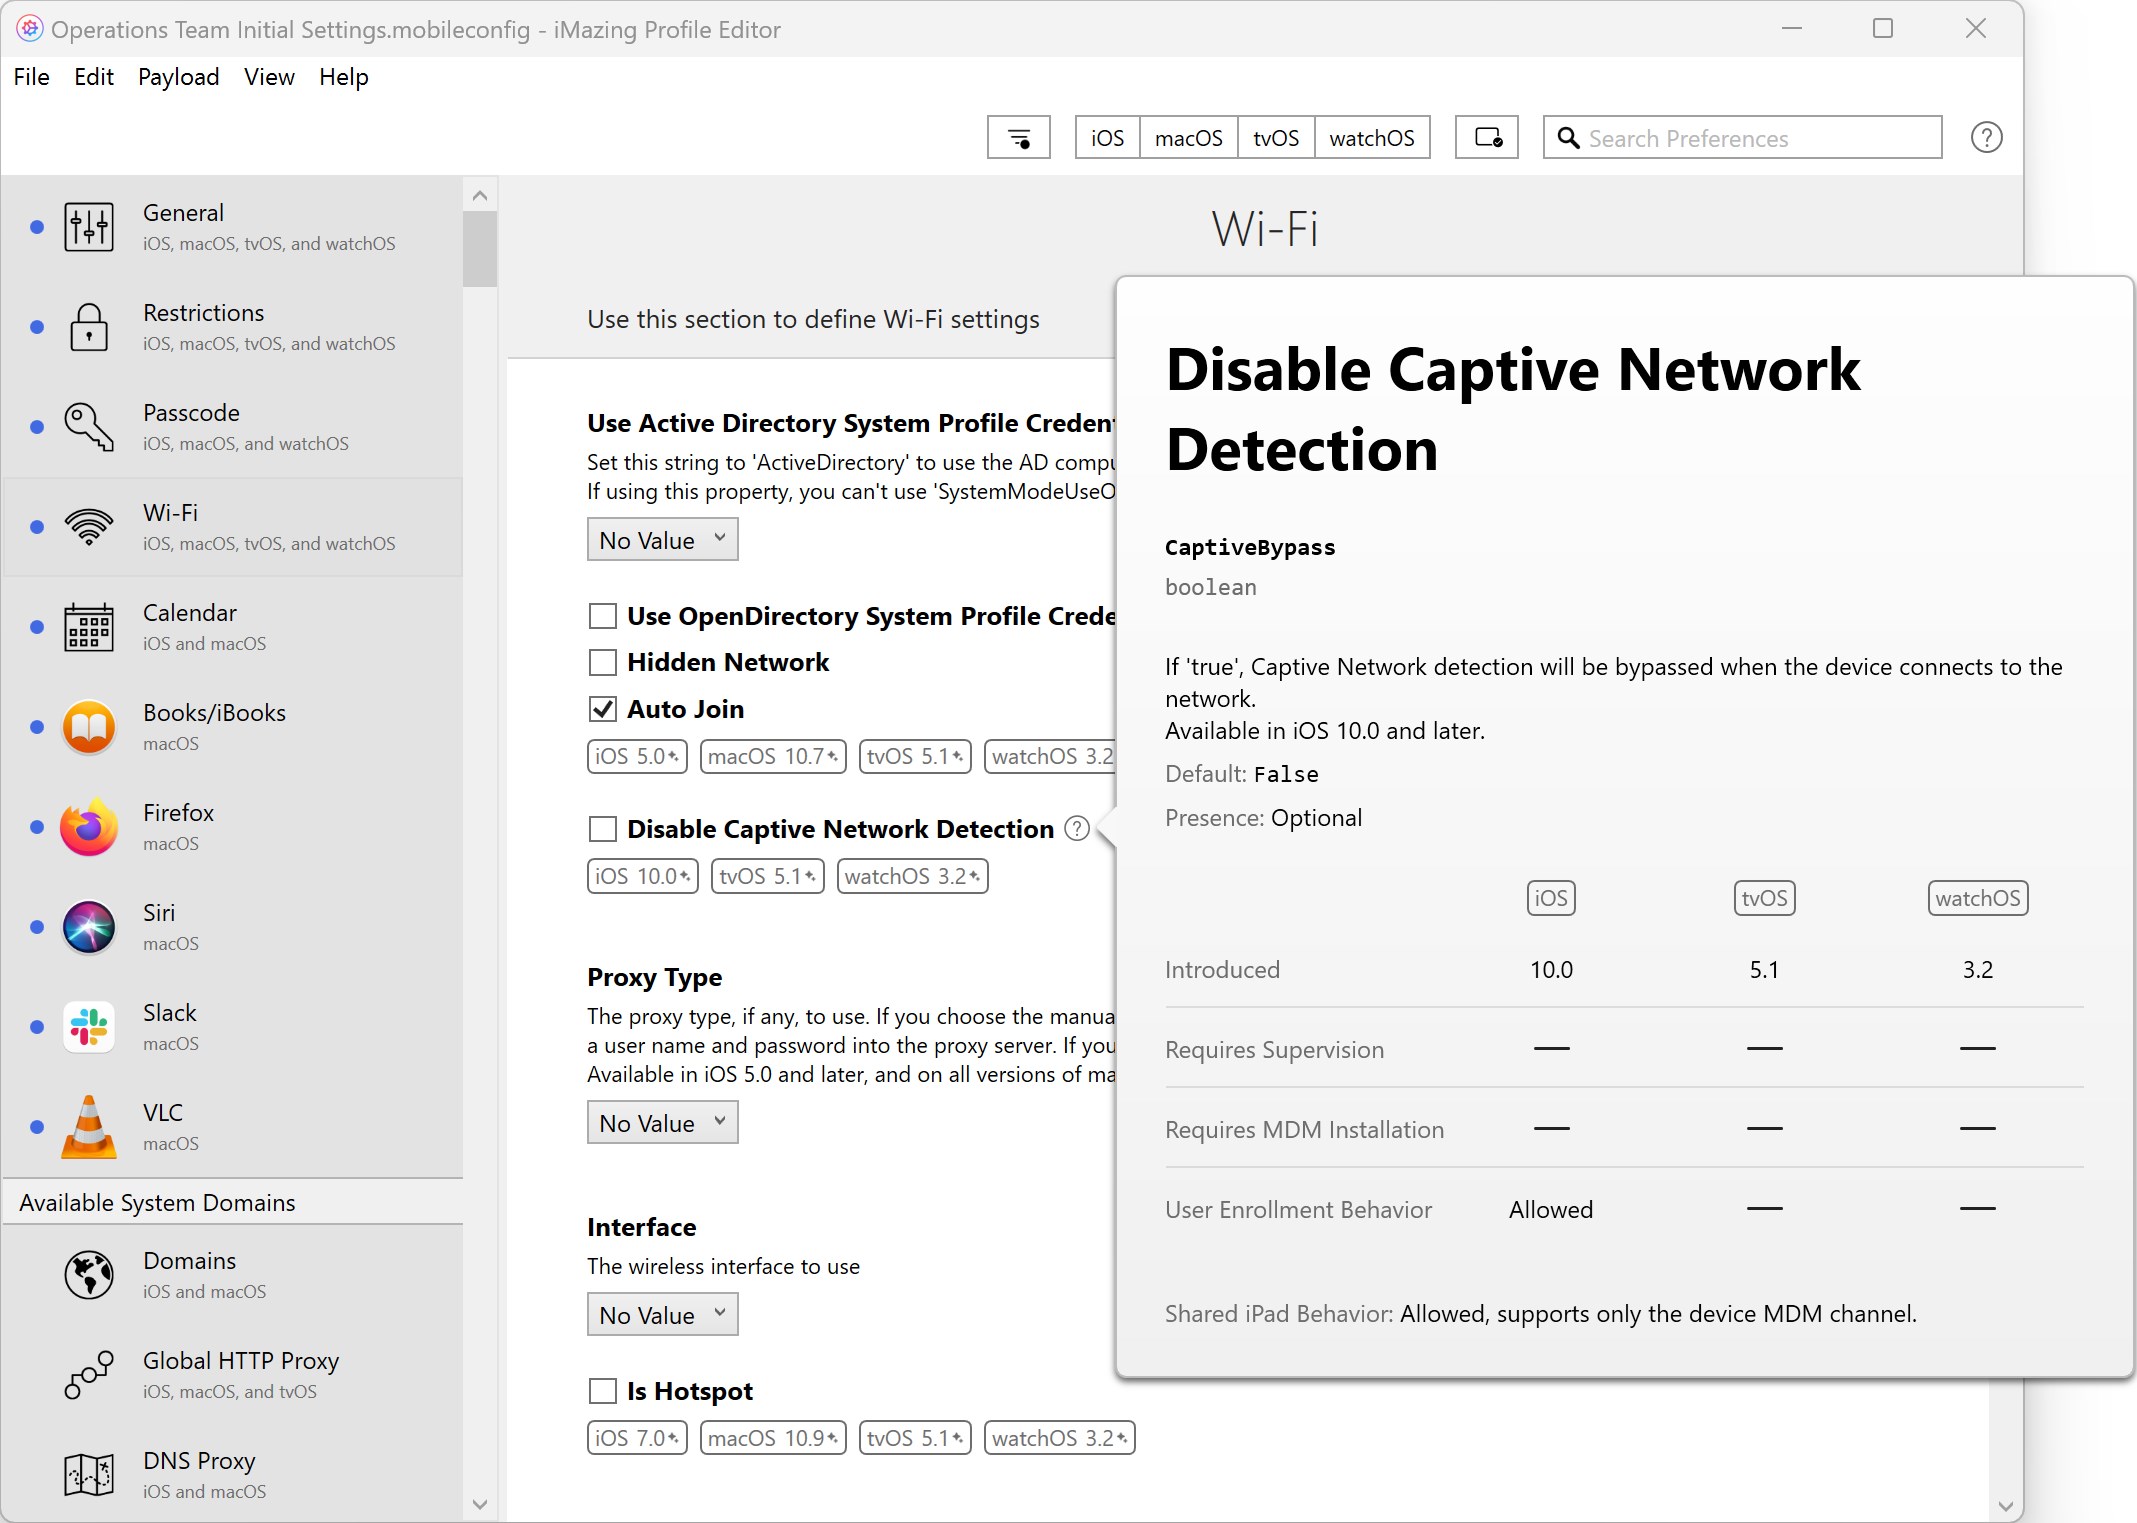Click the filter options toolbar icon
The image size is (2137, 1523).
click(x=1018, y=138)
